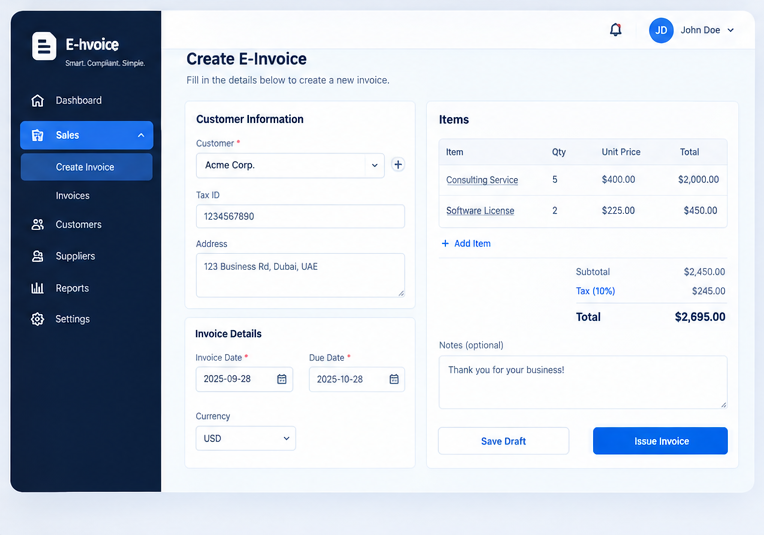This screenshot has width=764, height=535.
Task: Expand John Doe account dropdown arrow
Action: 730,30
